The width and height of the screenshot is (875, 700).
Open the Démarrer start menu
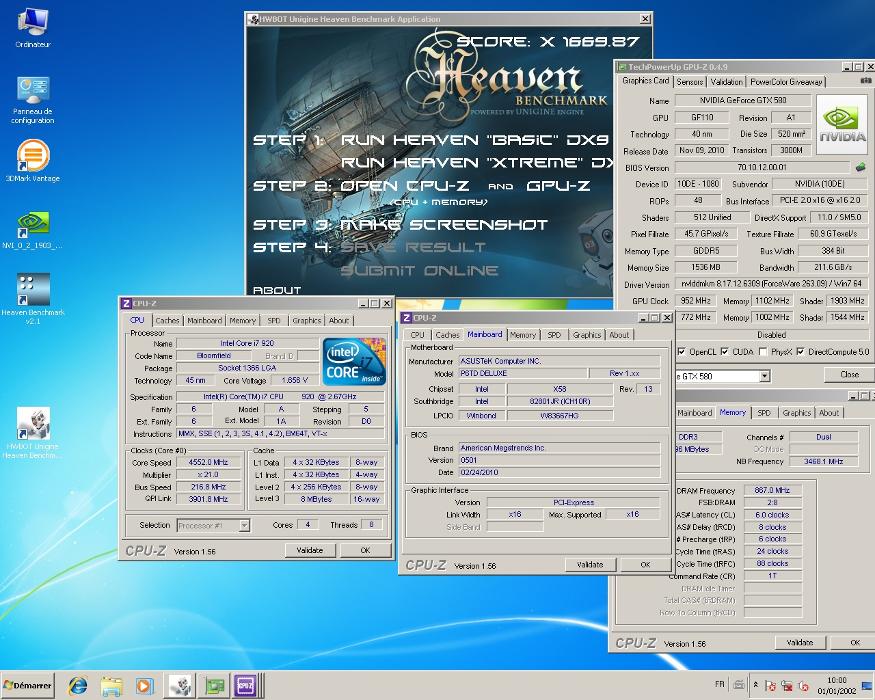[28, 685]
